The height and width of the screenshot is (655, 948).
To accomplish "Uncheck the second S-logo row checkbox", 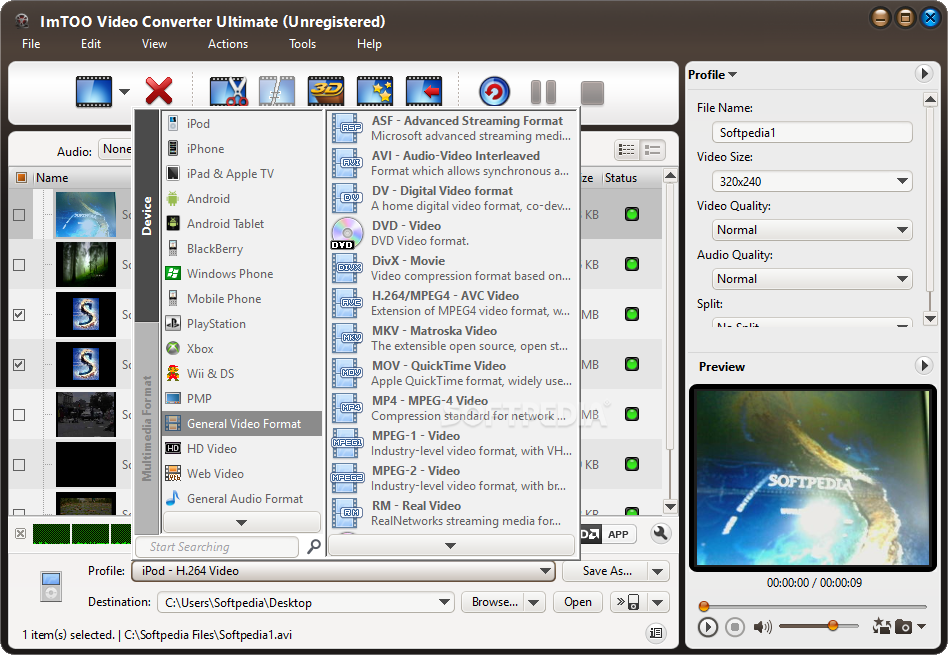I will click(19, 365).
